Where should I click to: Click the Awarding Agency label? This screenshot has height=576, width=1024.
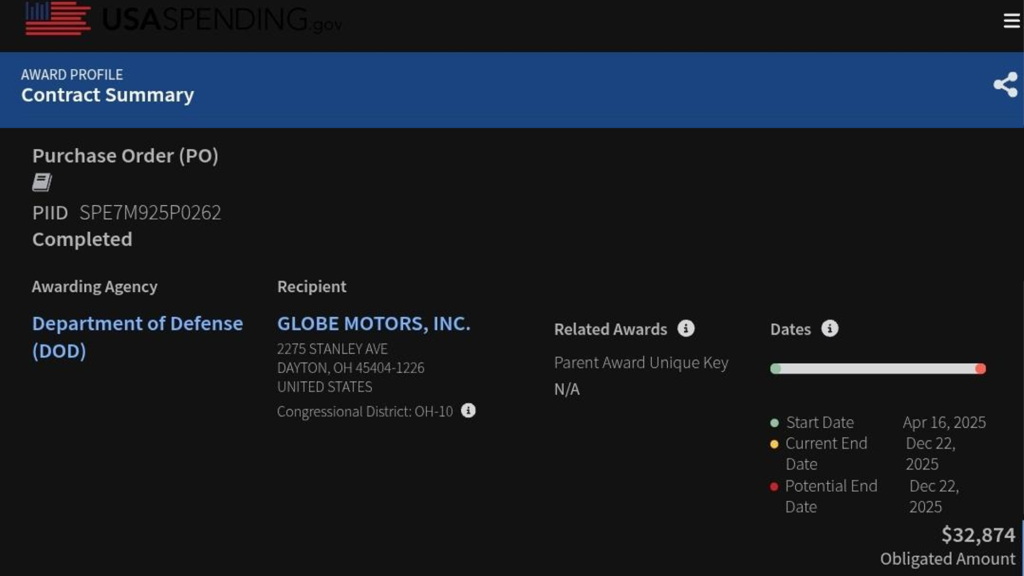pos(95,287)
